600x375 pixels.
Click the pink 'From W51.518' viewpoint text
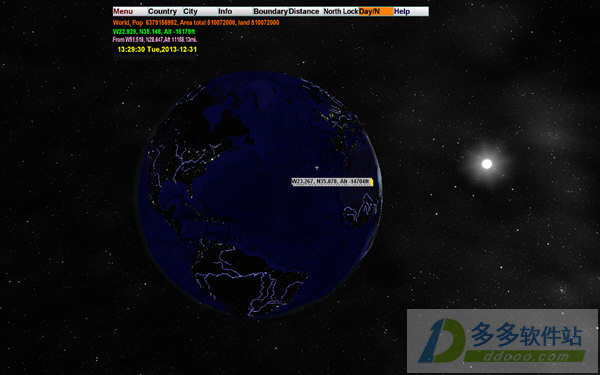155,39
